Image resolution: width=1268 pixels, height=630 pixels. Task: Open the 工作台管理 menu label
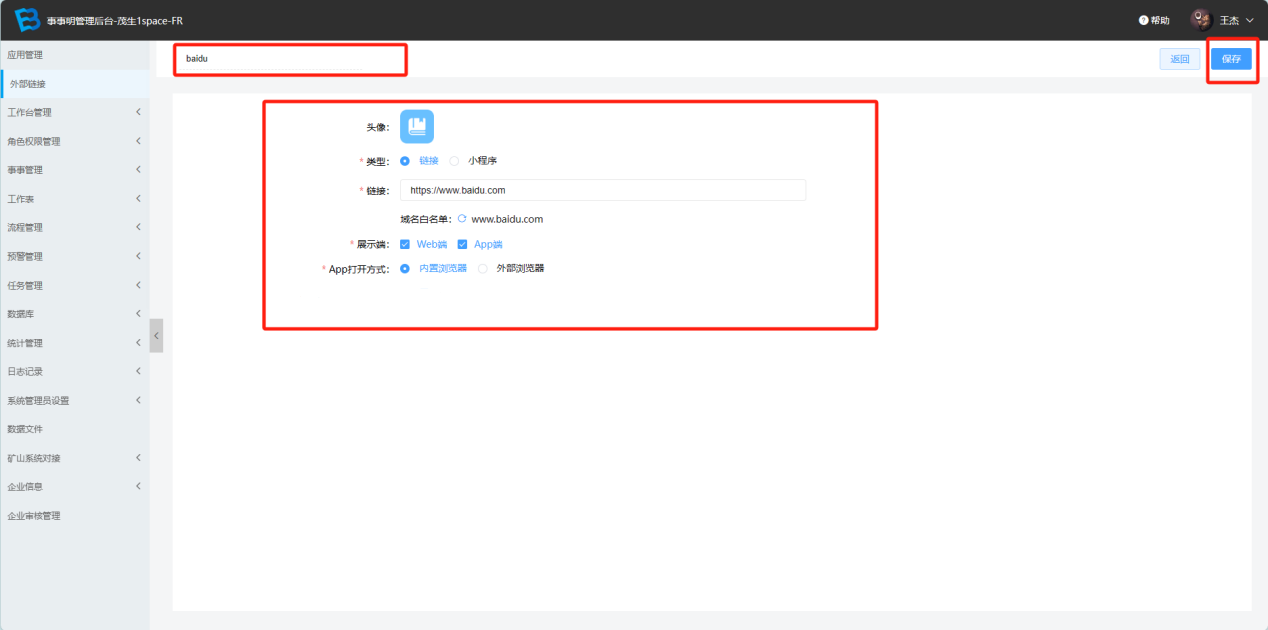pos(29,113)
